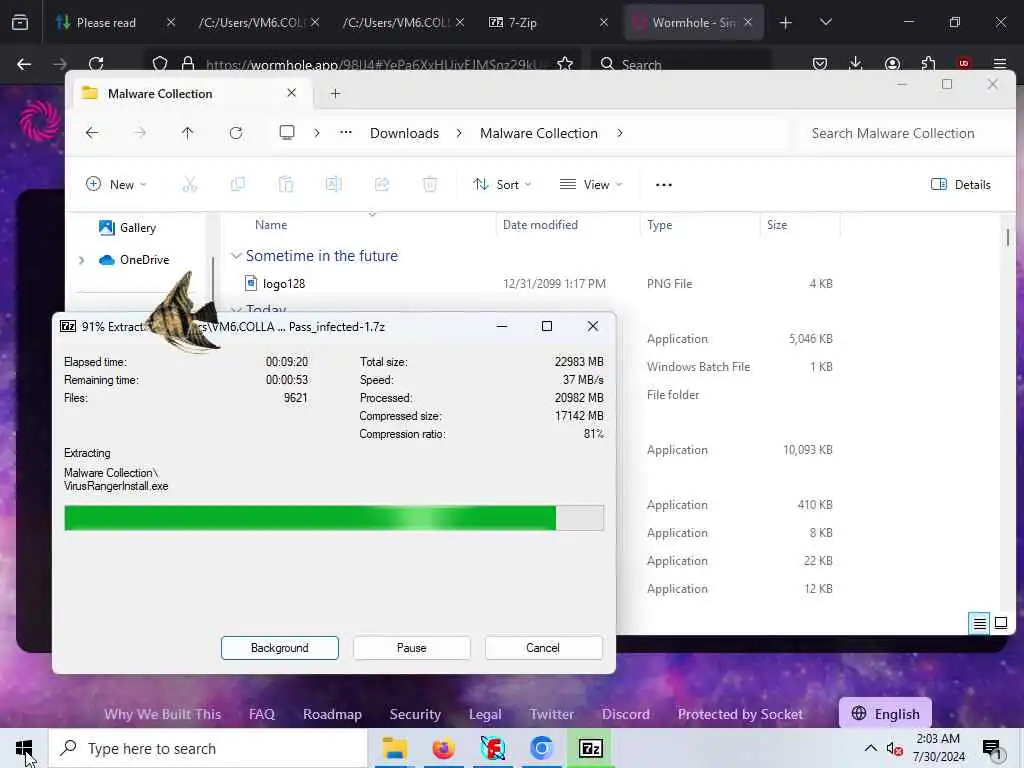Save page to Pocket icon
This screenshot has width=1024, height=768.
[820, 63]
